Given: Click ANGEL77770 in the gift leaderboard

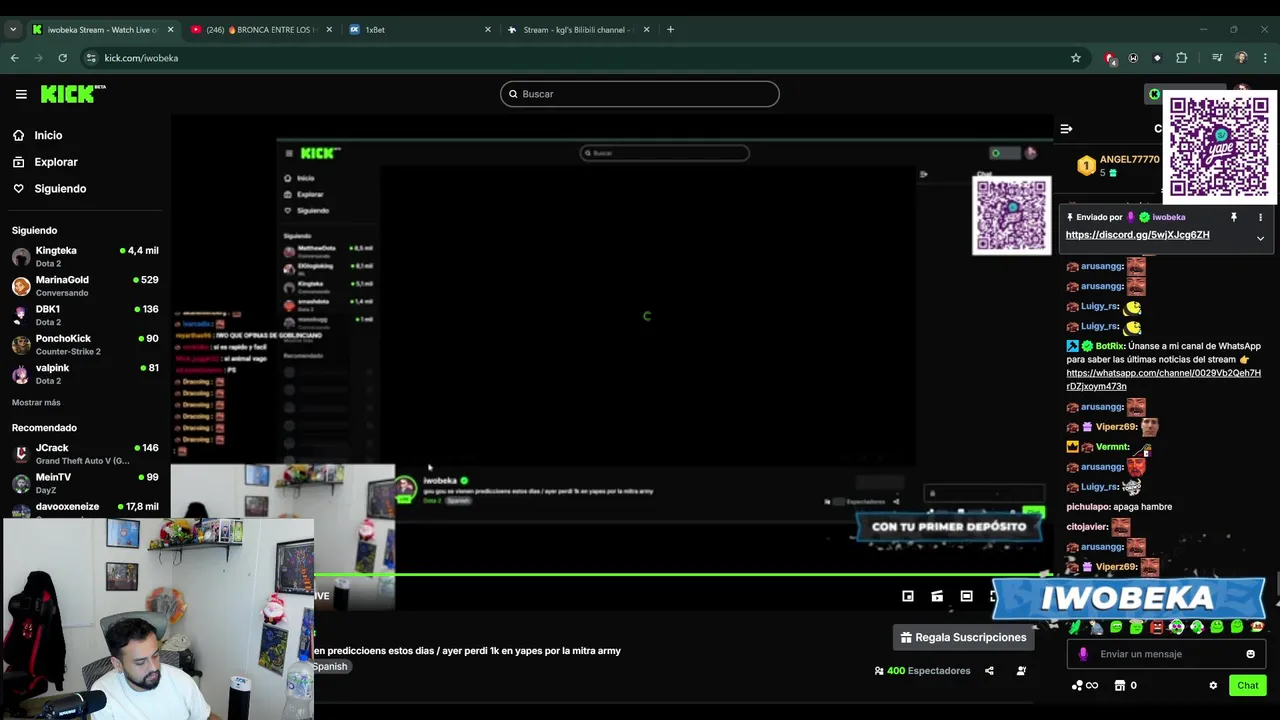Looking at the screenshot, I should point(1129,159).
